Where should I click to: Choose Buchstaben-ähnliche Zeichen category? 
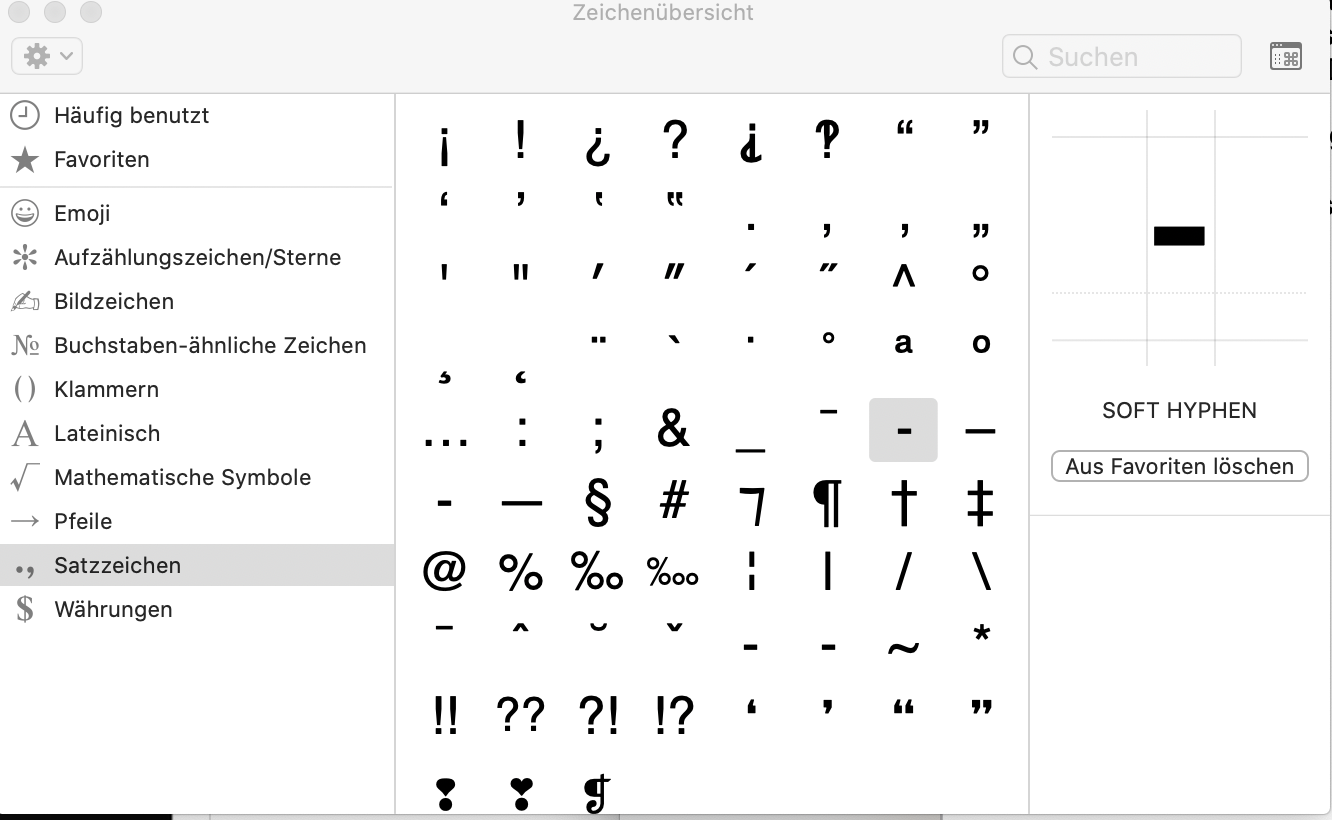point(197,345)
